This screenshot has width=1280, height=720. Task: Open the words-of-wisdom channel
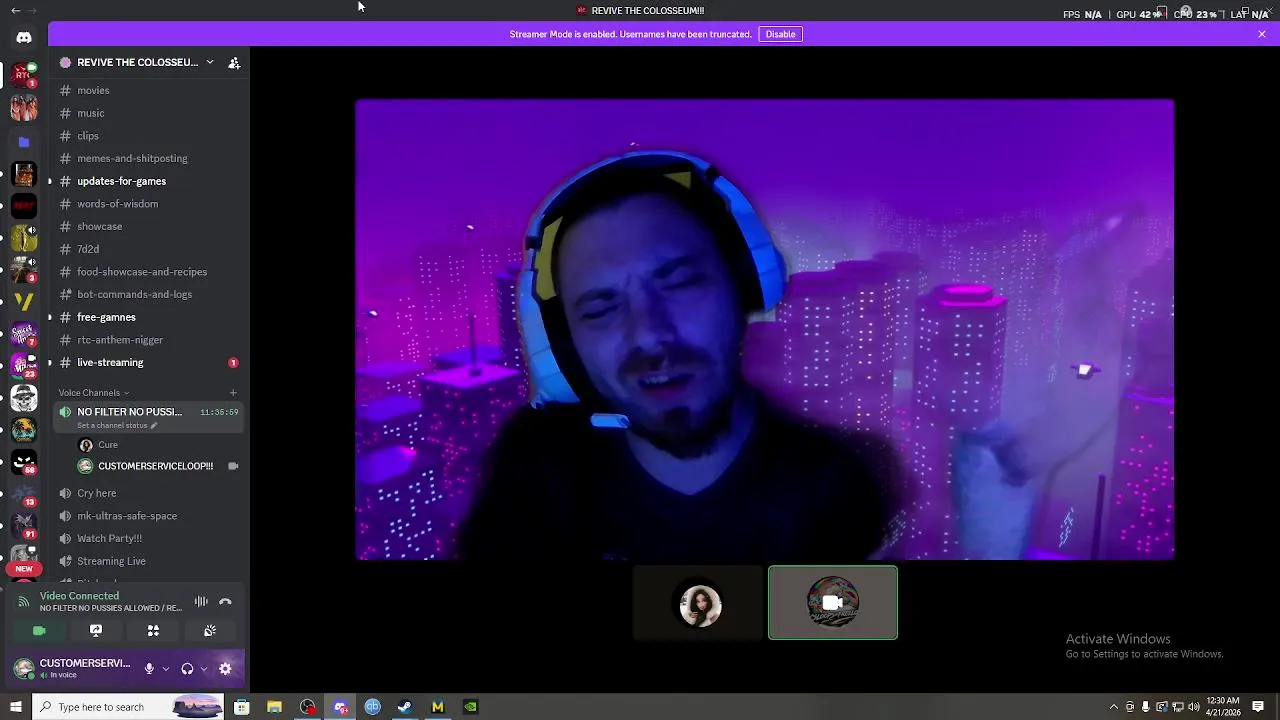click(149, 204)
